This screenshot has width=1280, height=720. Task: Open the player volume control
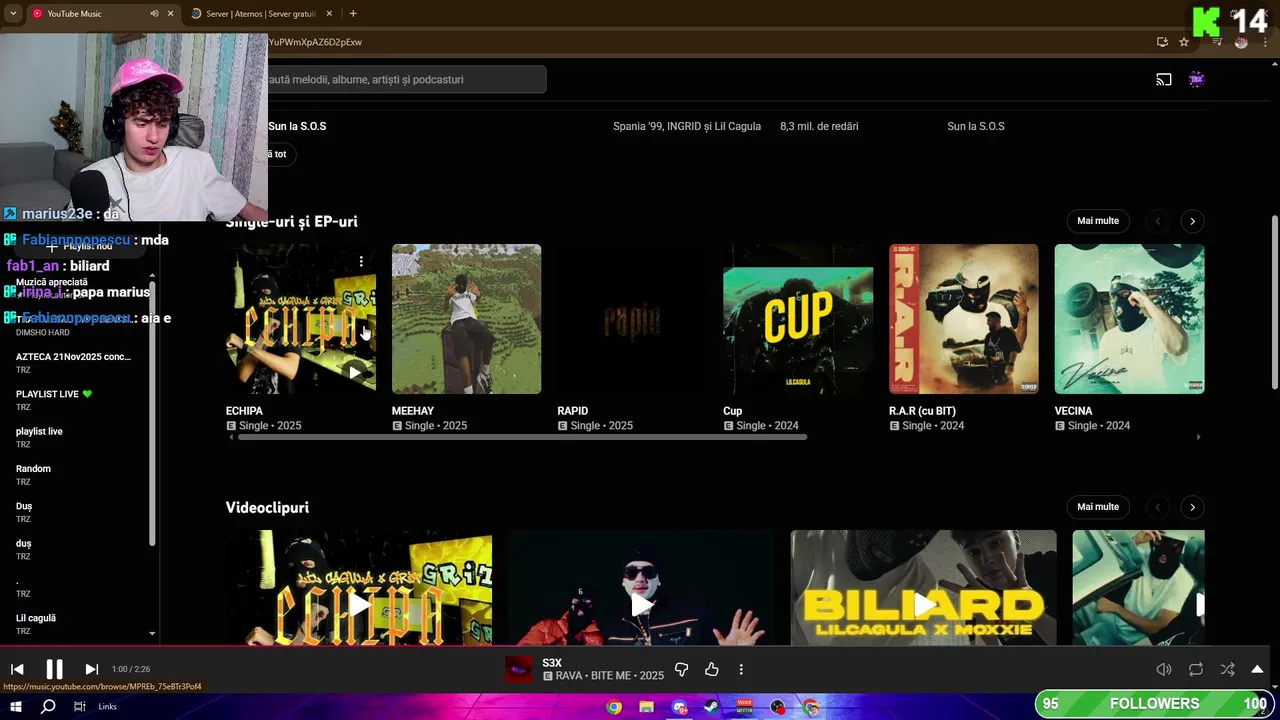[x=1164, y=669]
